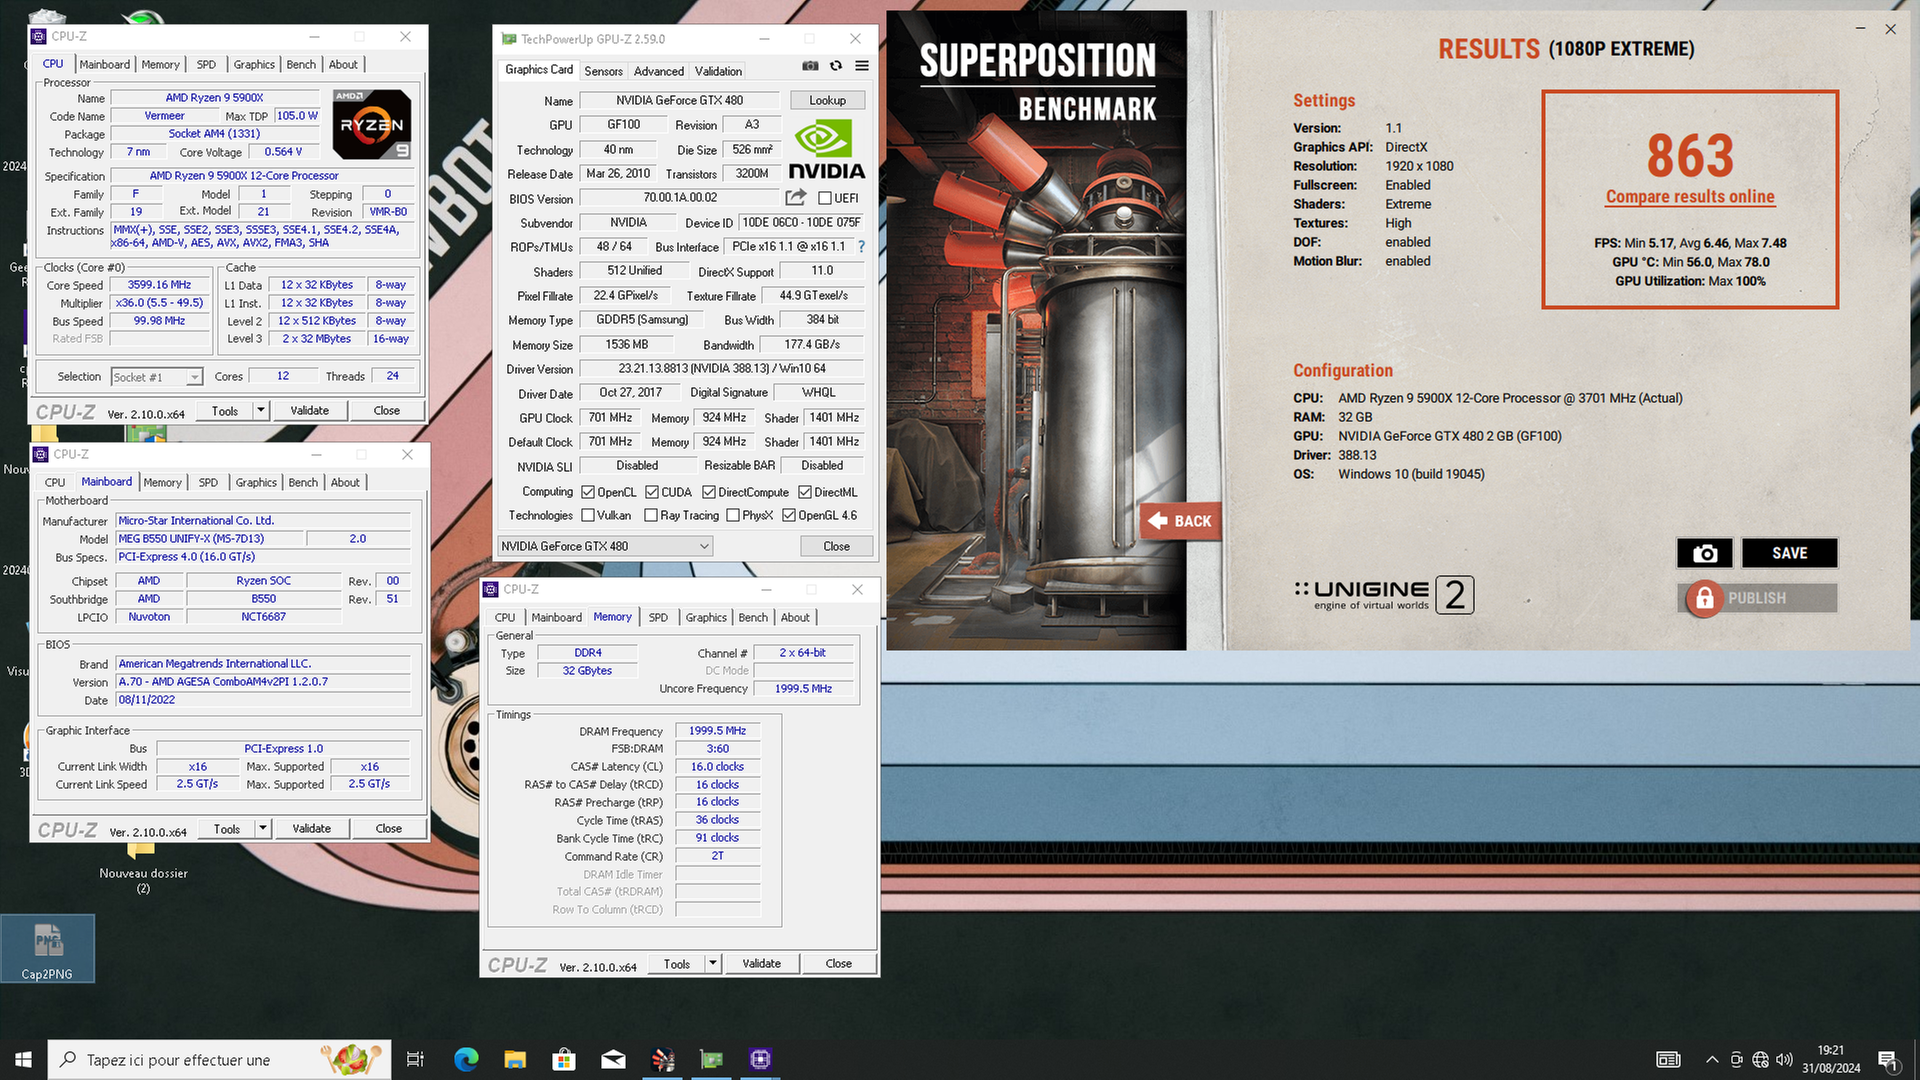Toggle the CUDA checkbox

(x=652, y=492)
